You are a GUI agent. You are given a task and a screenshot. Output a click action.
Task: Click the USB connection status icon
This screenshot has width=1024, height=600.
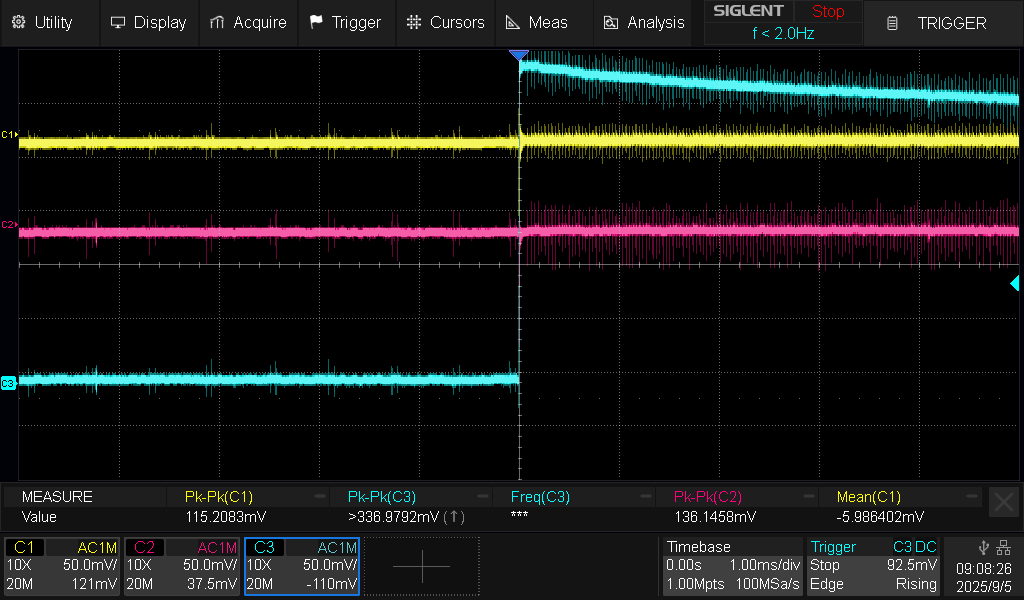984,547
